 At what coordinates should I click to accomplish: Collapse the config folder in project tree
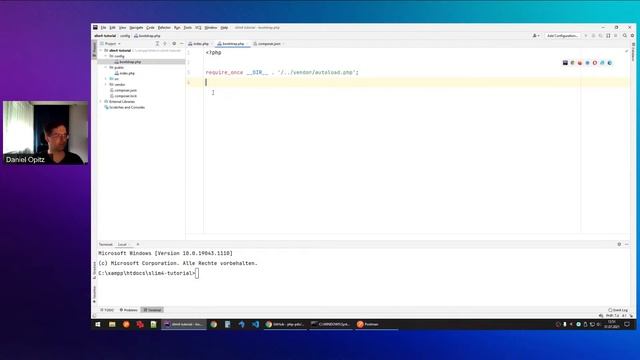106,56
